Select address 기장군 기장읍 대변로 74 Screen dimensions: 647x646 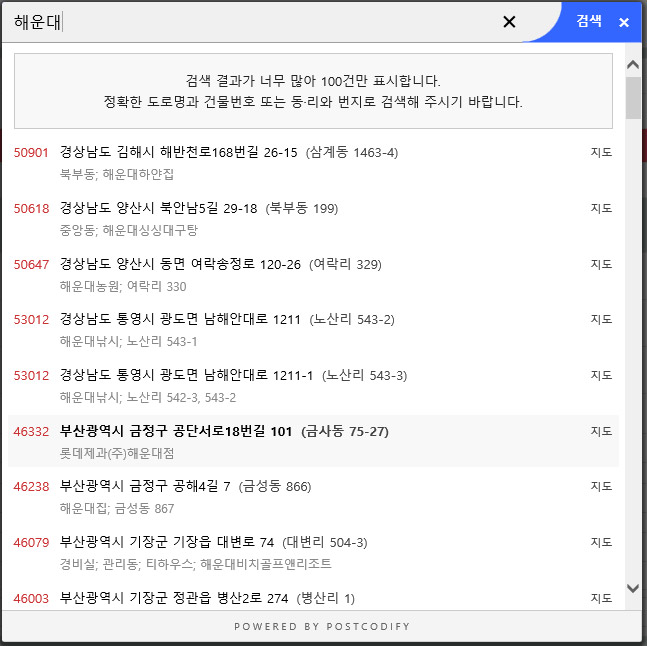pyautogui.click(x=167, y=542)
